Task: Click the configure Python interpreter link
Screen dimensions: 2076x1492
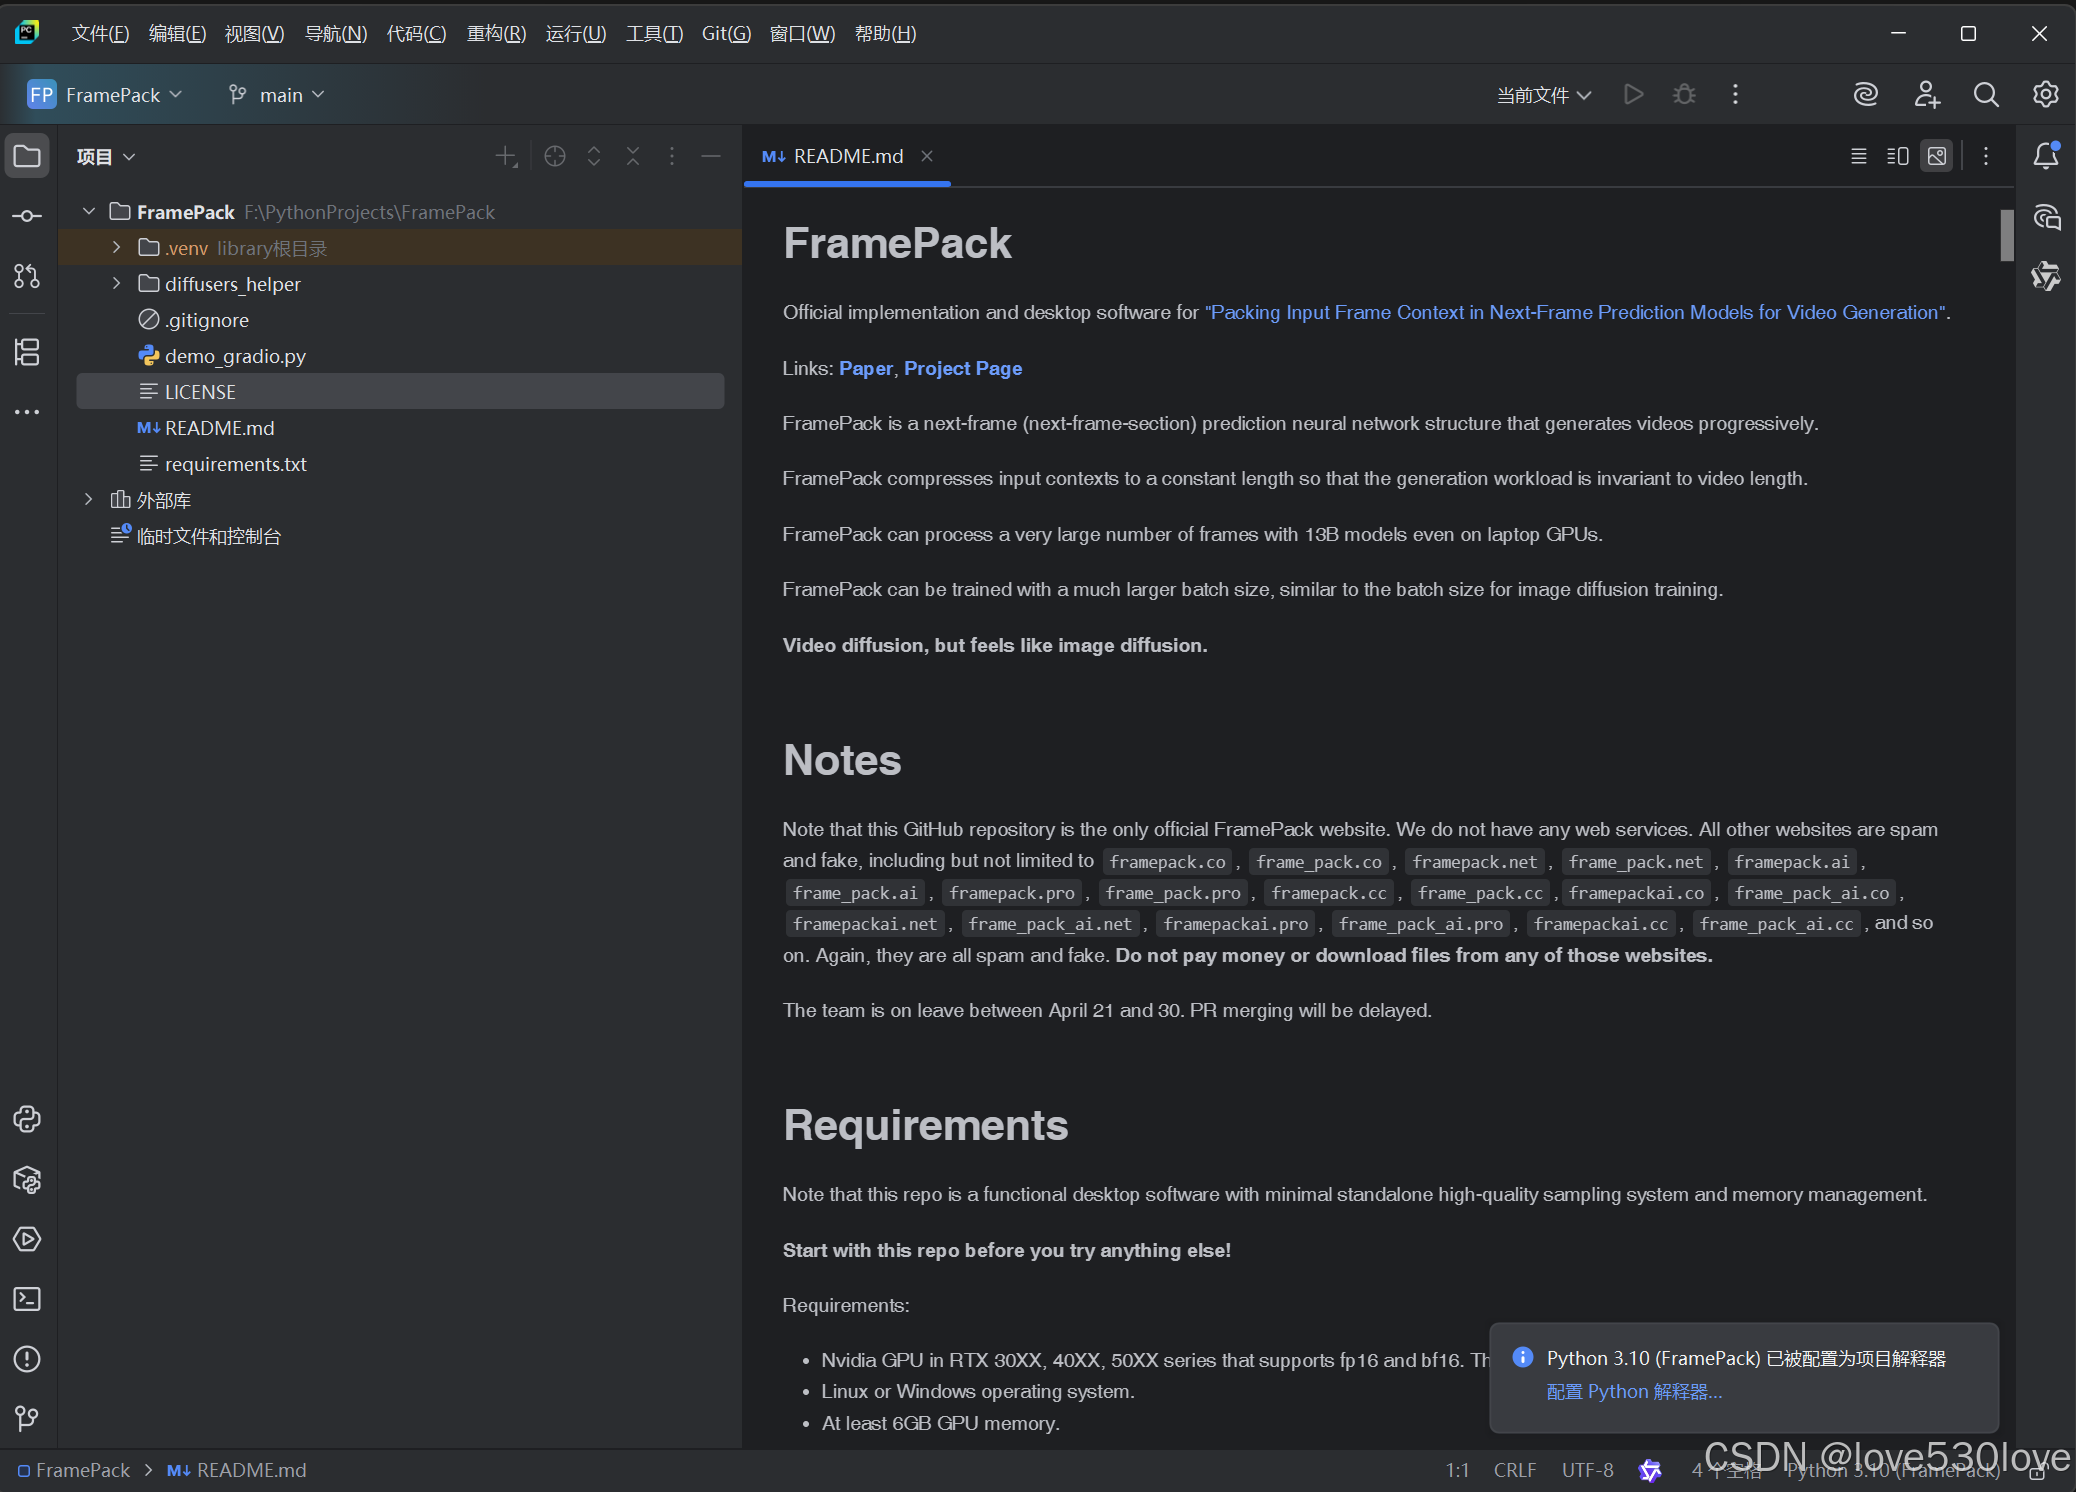Action: click(x=1633, y=1392)
